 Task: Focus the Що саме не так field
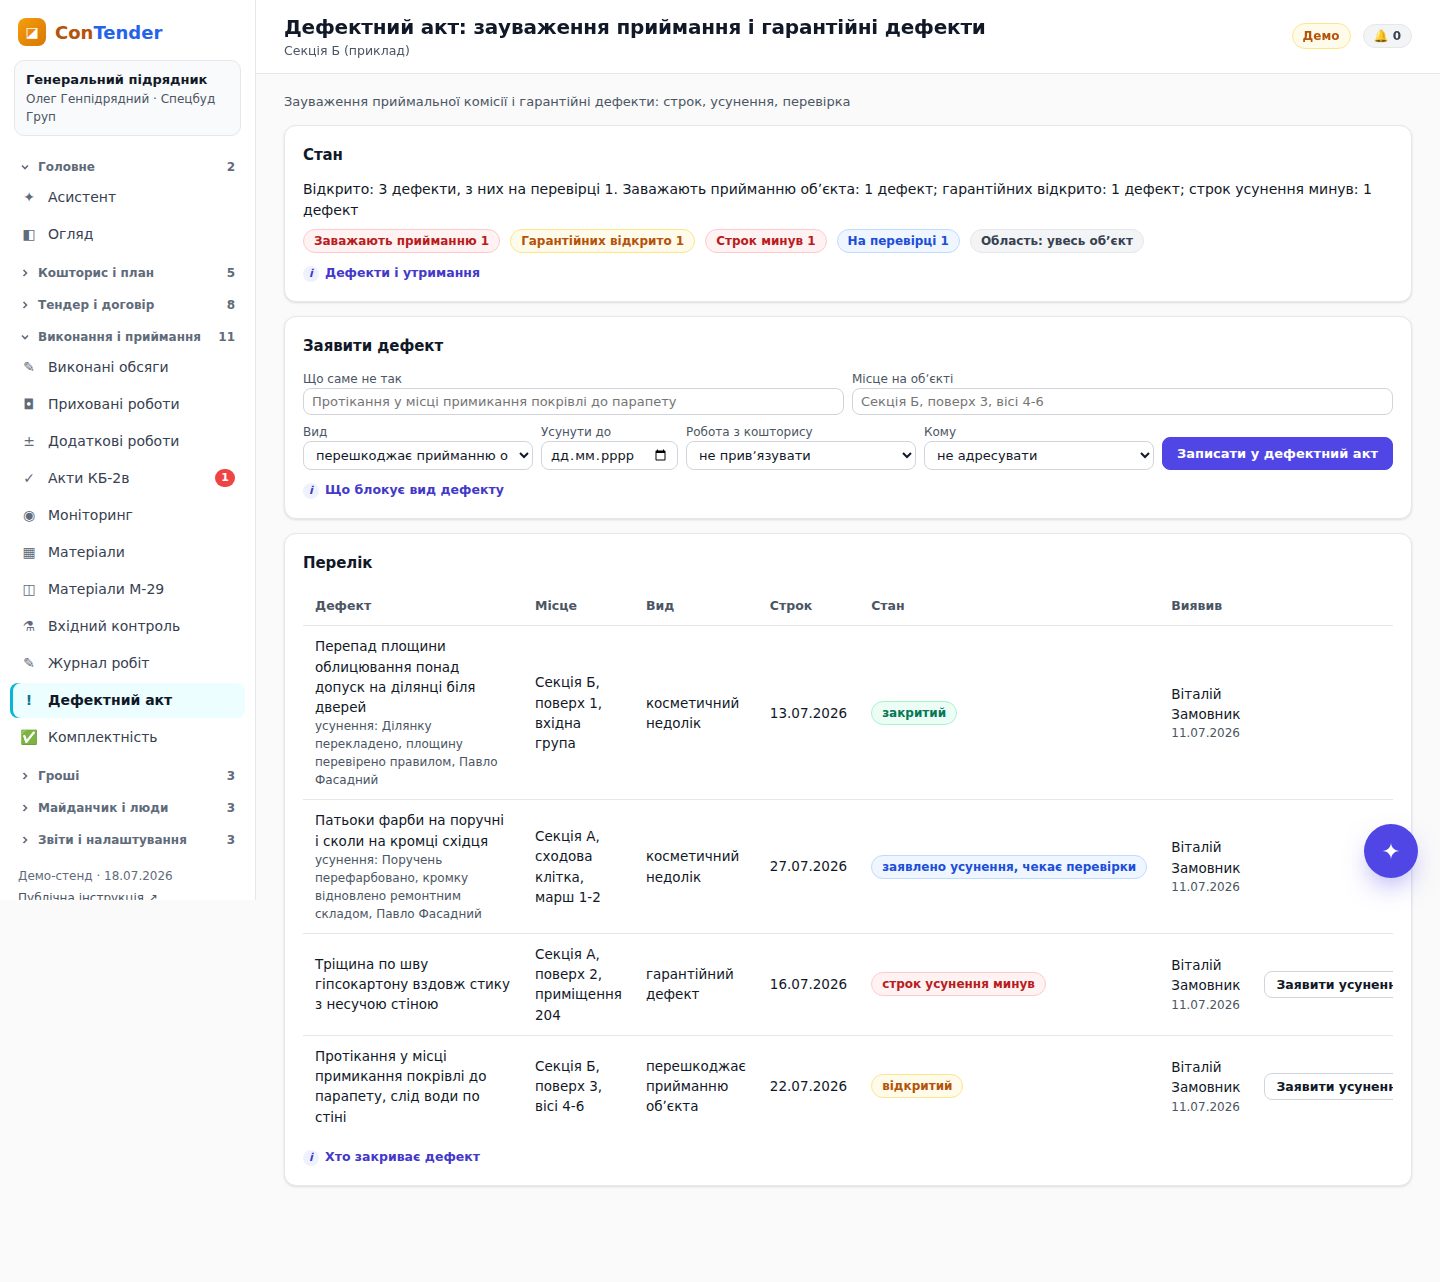[x=573, y=401]
